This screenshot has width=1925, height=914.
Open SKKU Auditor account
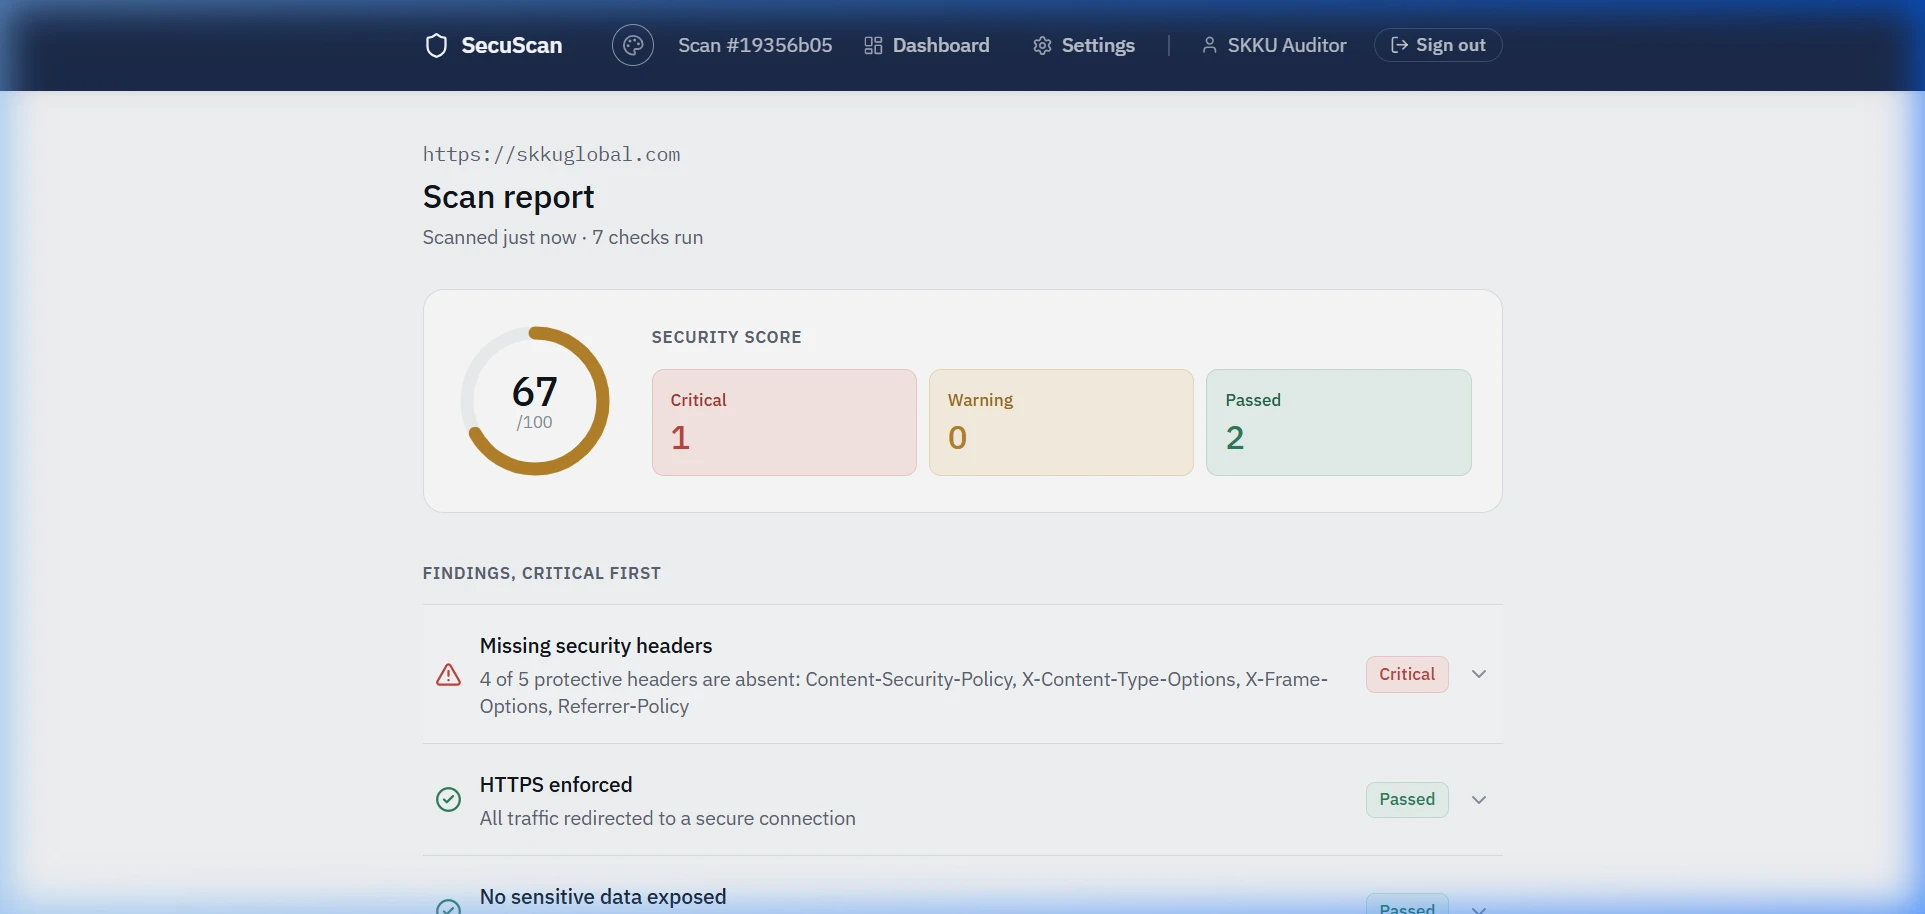point(1274,45)
